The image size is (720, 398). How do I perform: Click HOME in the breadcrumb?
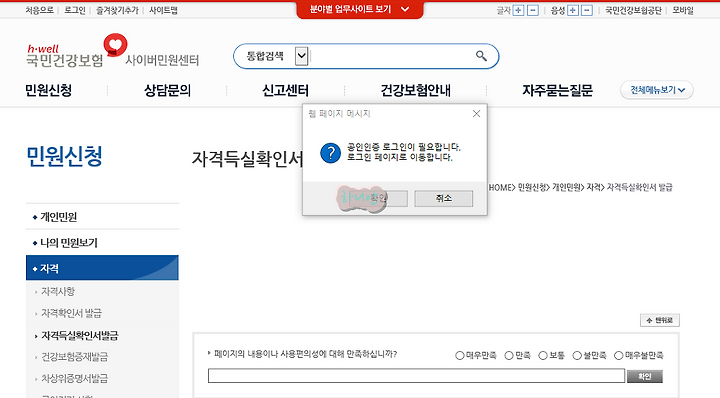point(500,187)
